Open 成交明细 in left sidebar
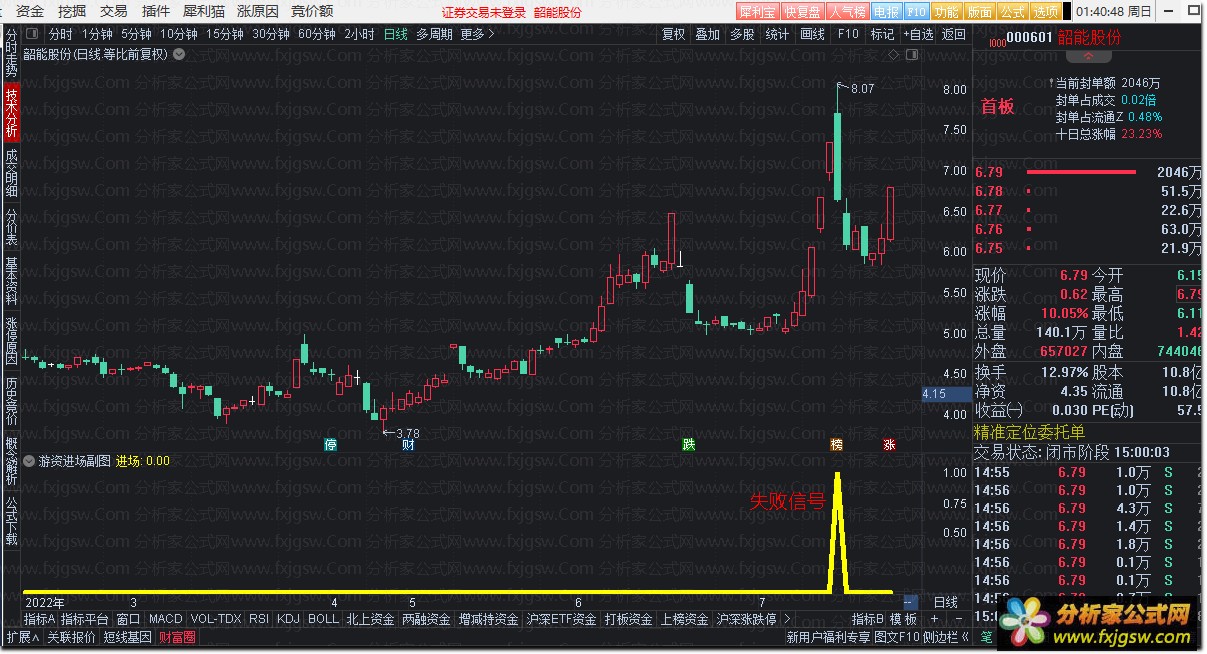 [x=11, y=172]
